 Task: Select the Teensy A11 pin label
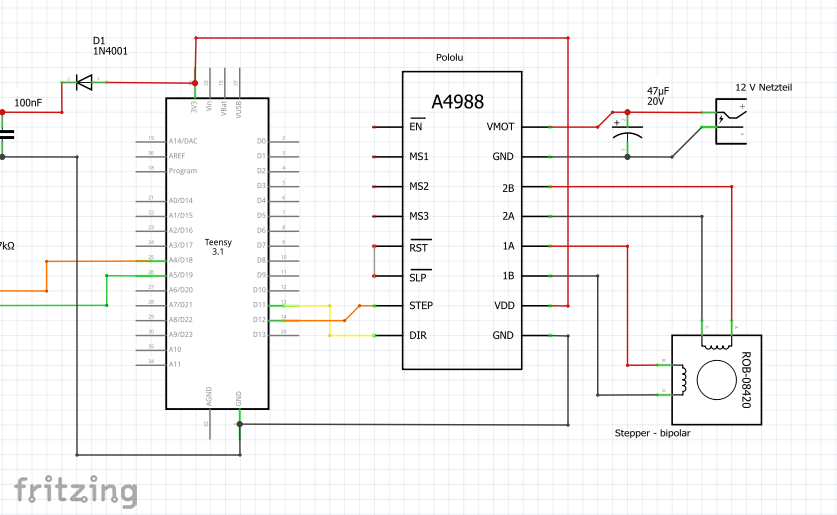(175, 365)
